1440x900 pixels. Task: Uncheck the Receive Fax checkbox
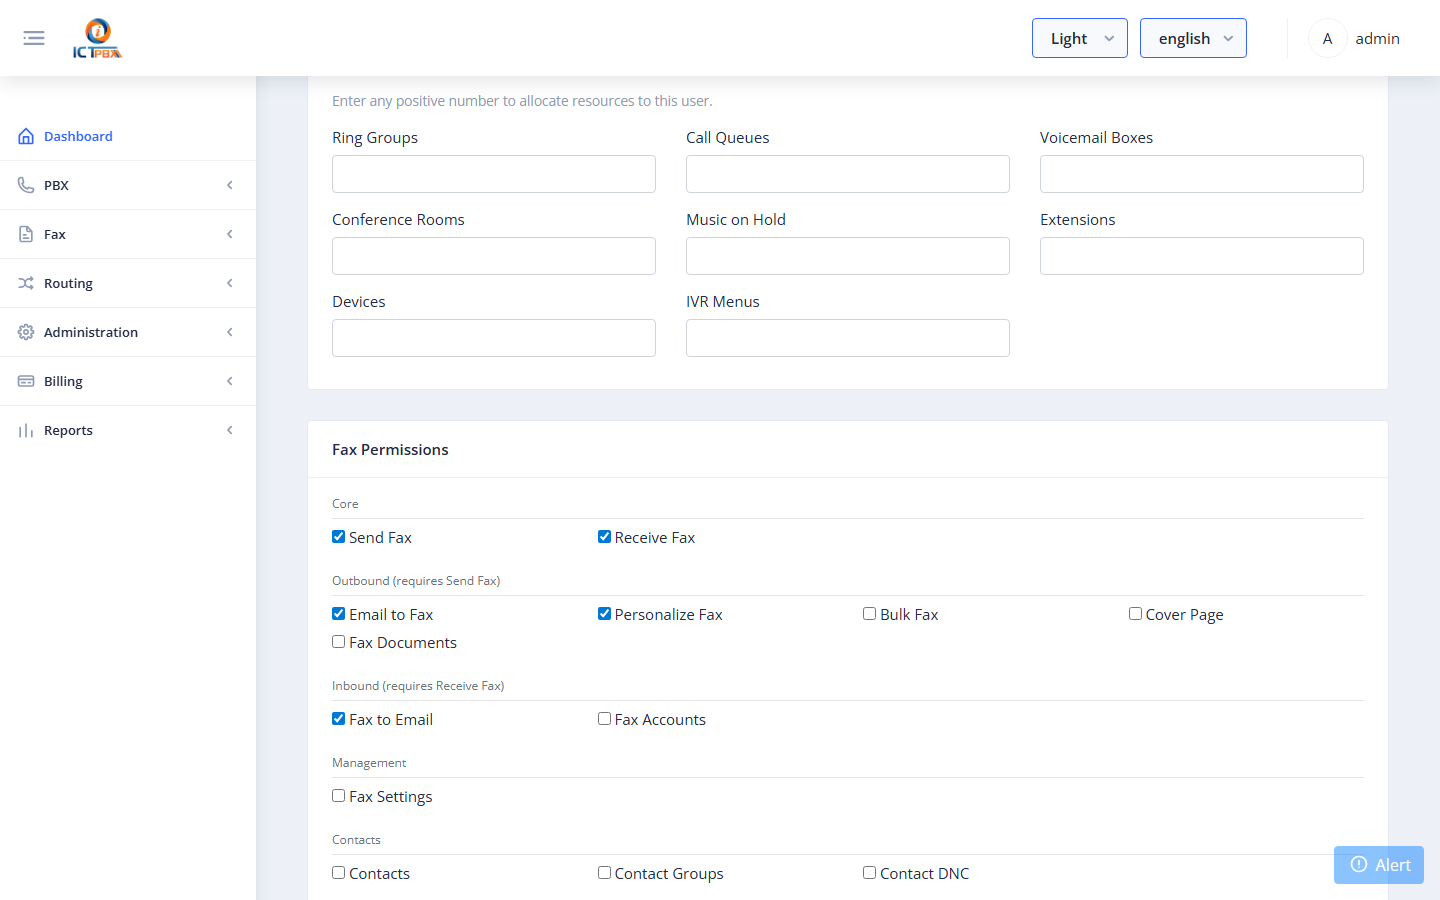click(604, 537)
